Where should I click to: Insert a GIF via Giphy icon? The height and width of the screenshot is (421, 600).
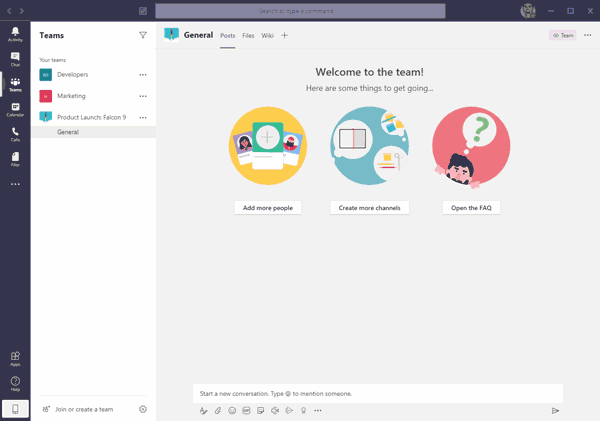point(246,411)
